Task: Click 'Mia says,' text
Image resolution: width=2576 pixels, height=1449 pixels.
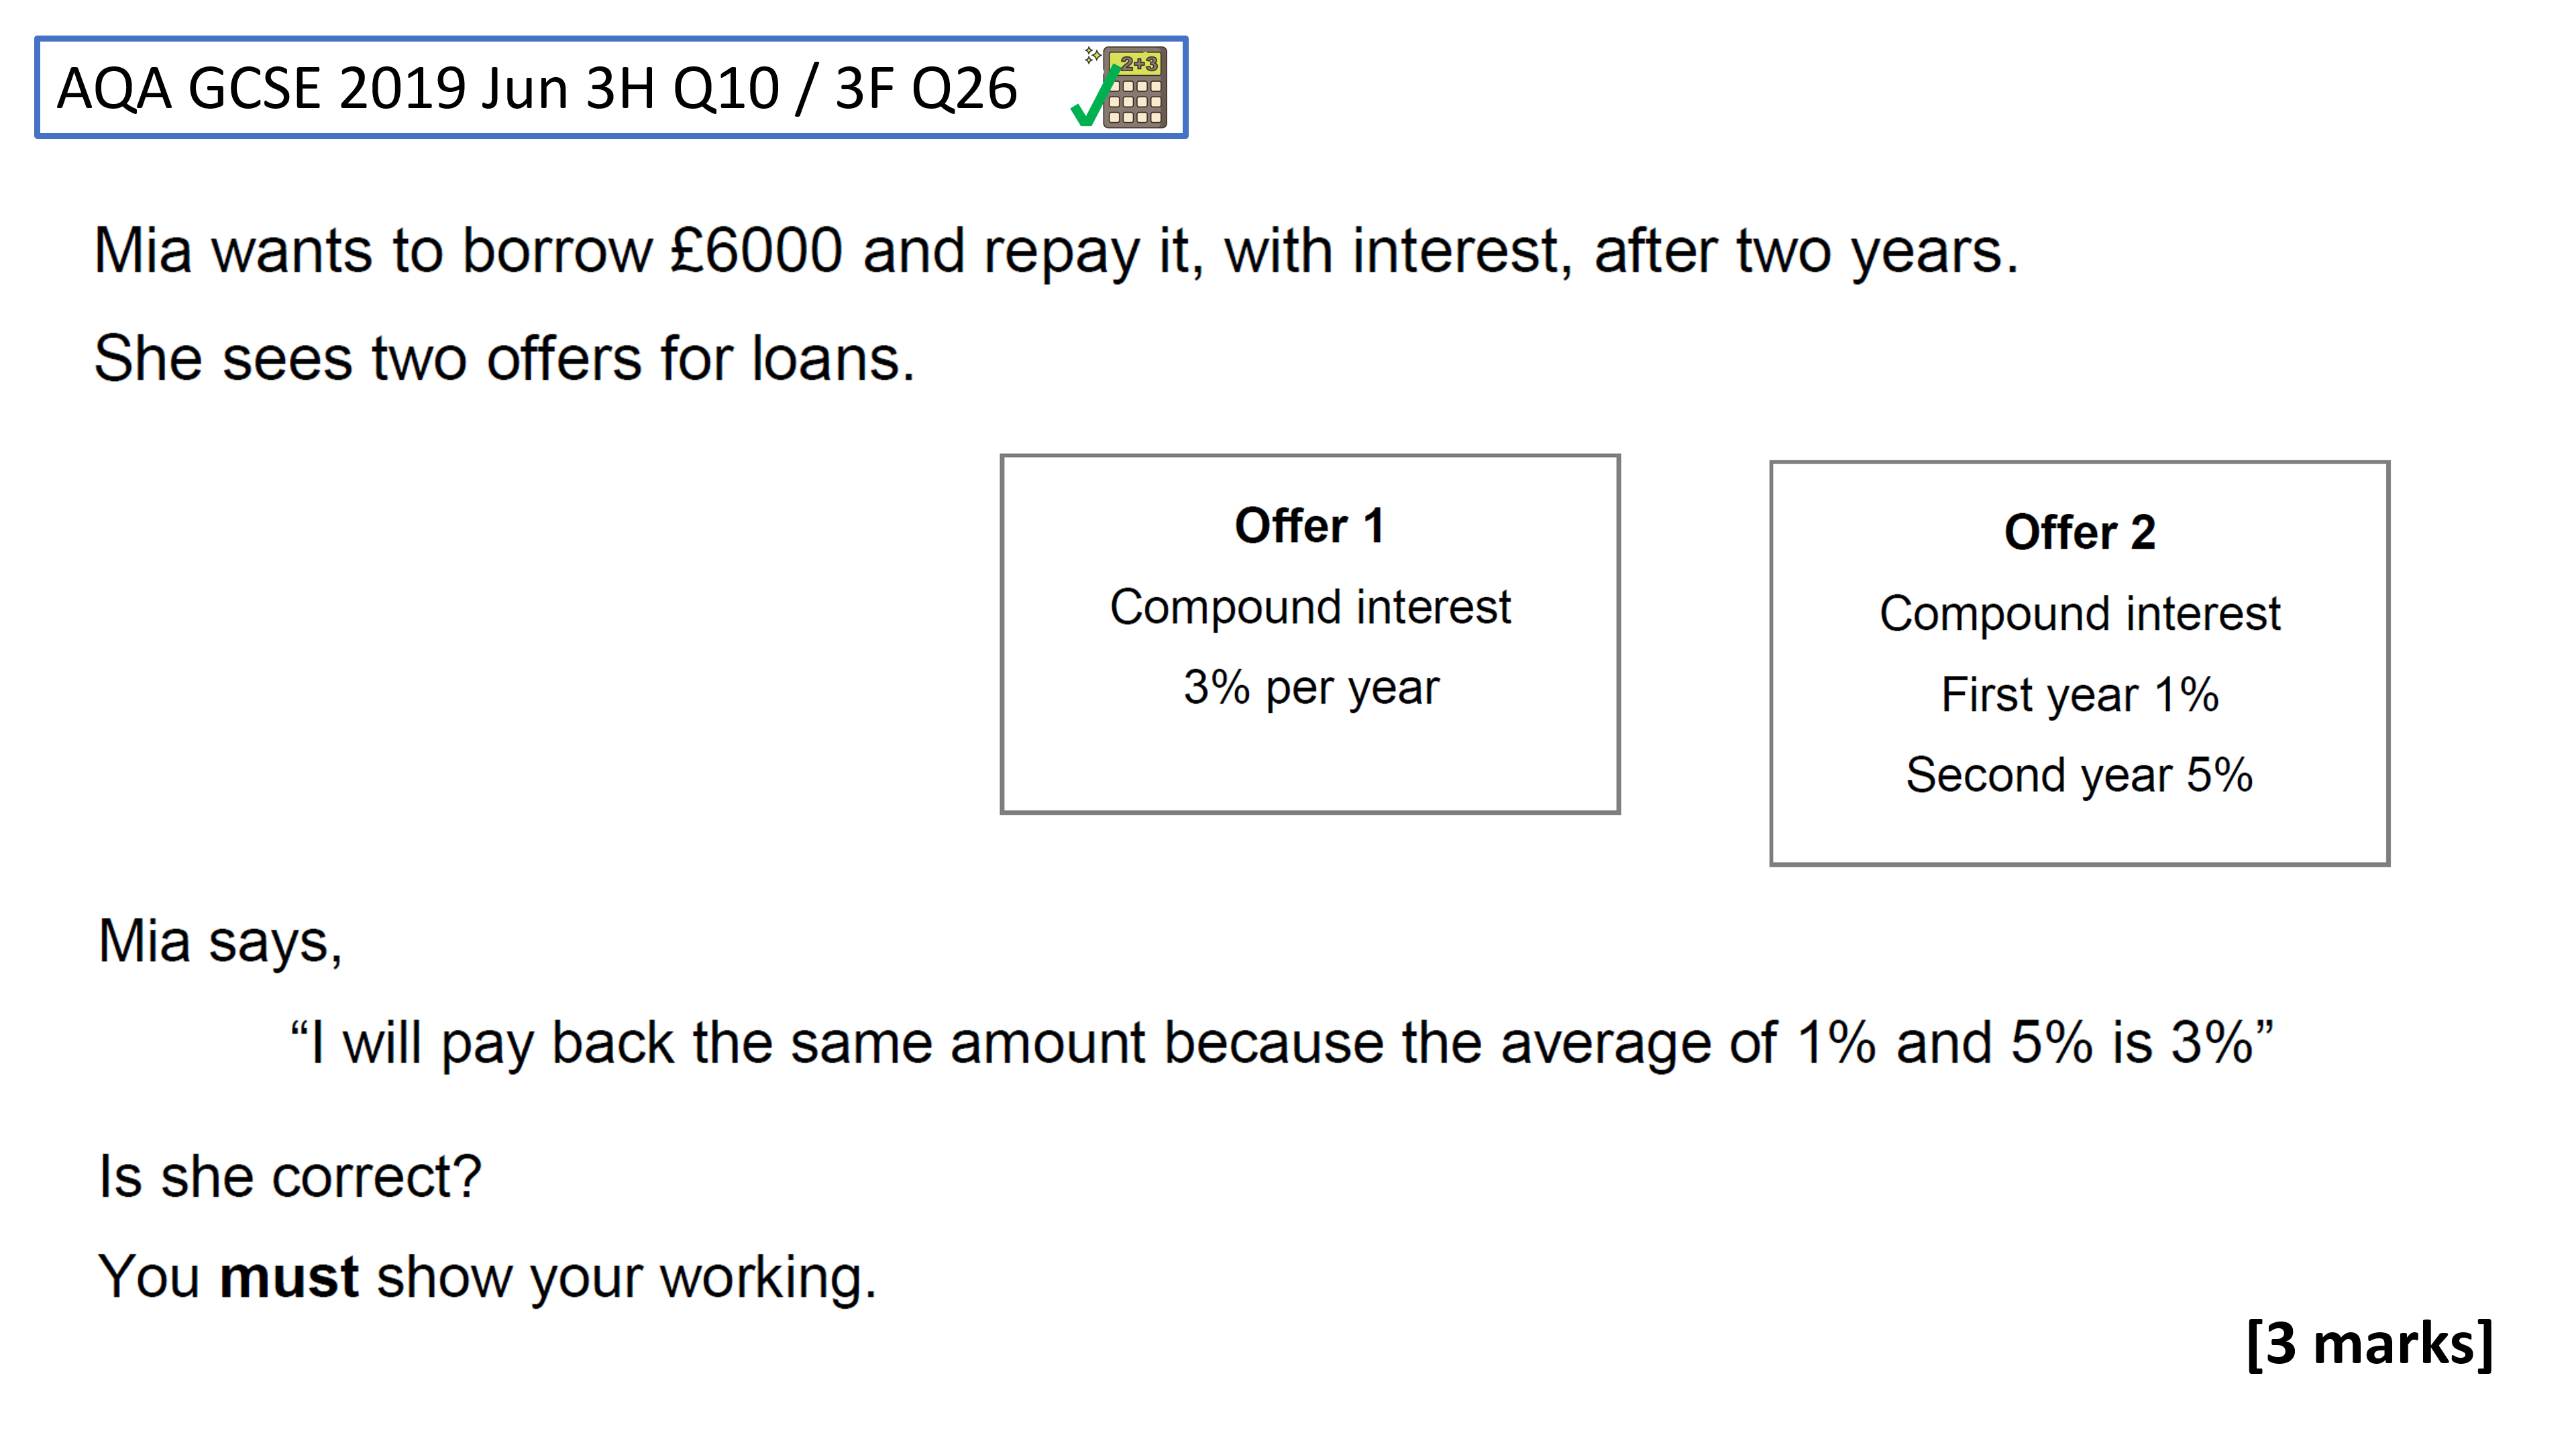Action: [221, 942]
